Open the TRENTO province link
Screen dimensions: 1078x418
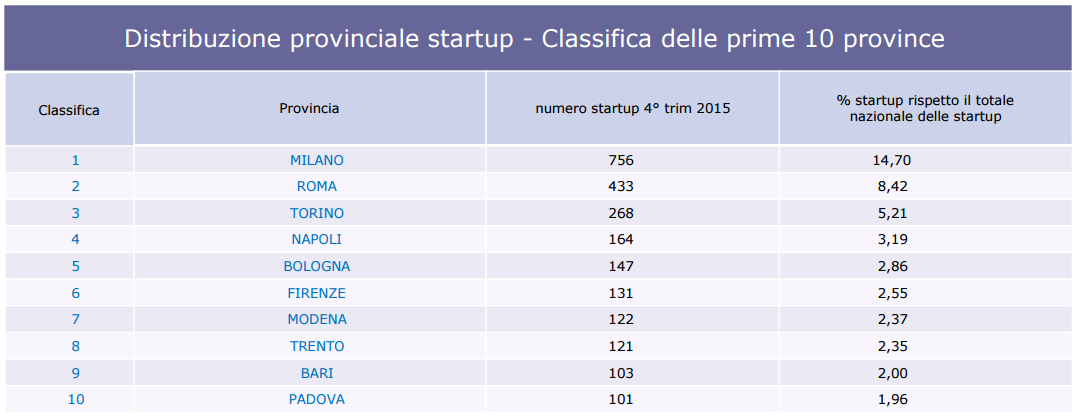pos(316,346)
